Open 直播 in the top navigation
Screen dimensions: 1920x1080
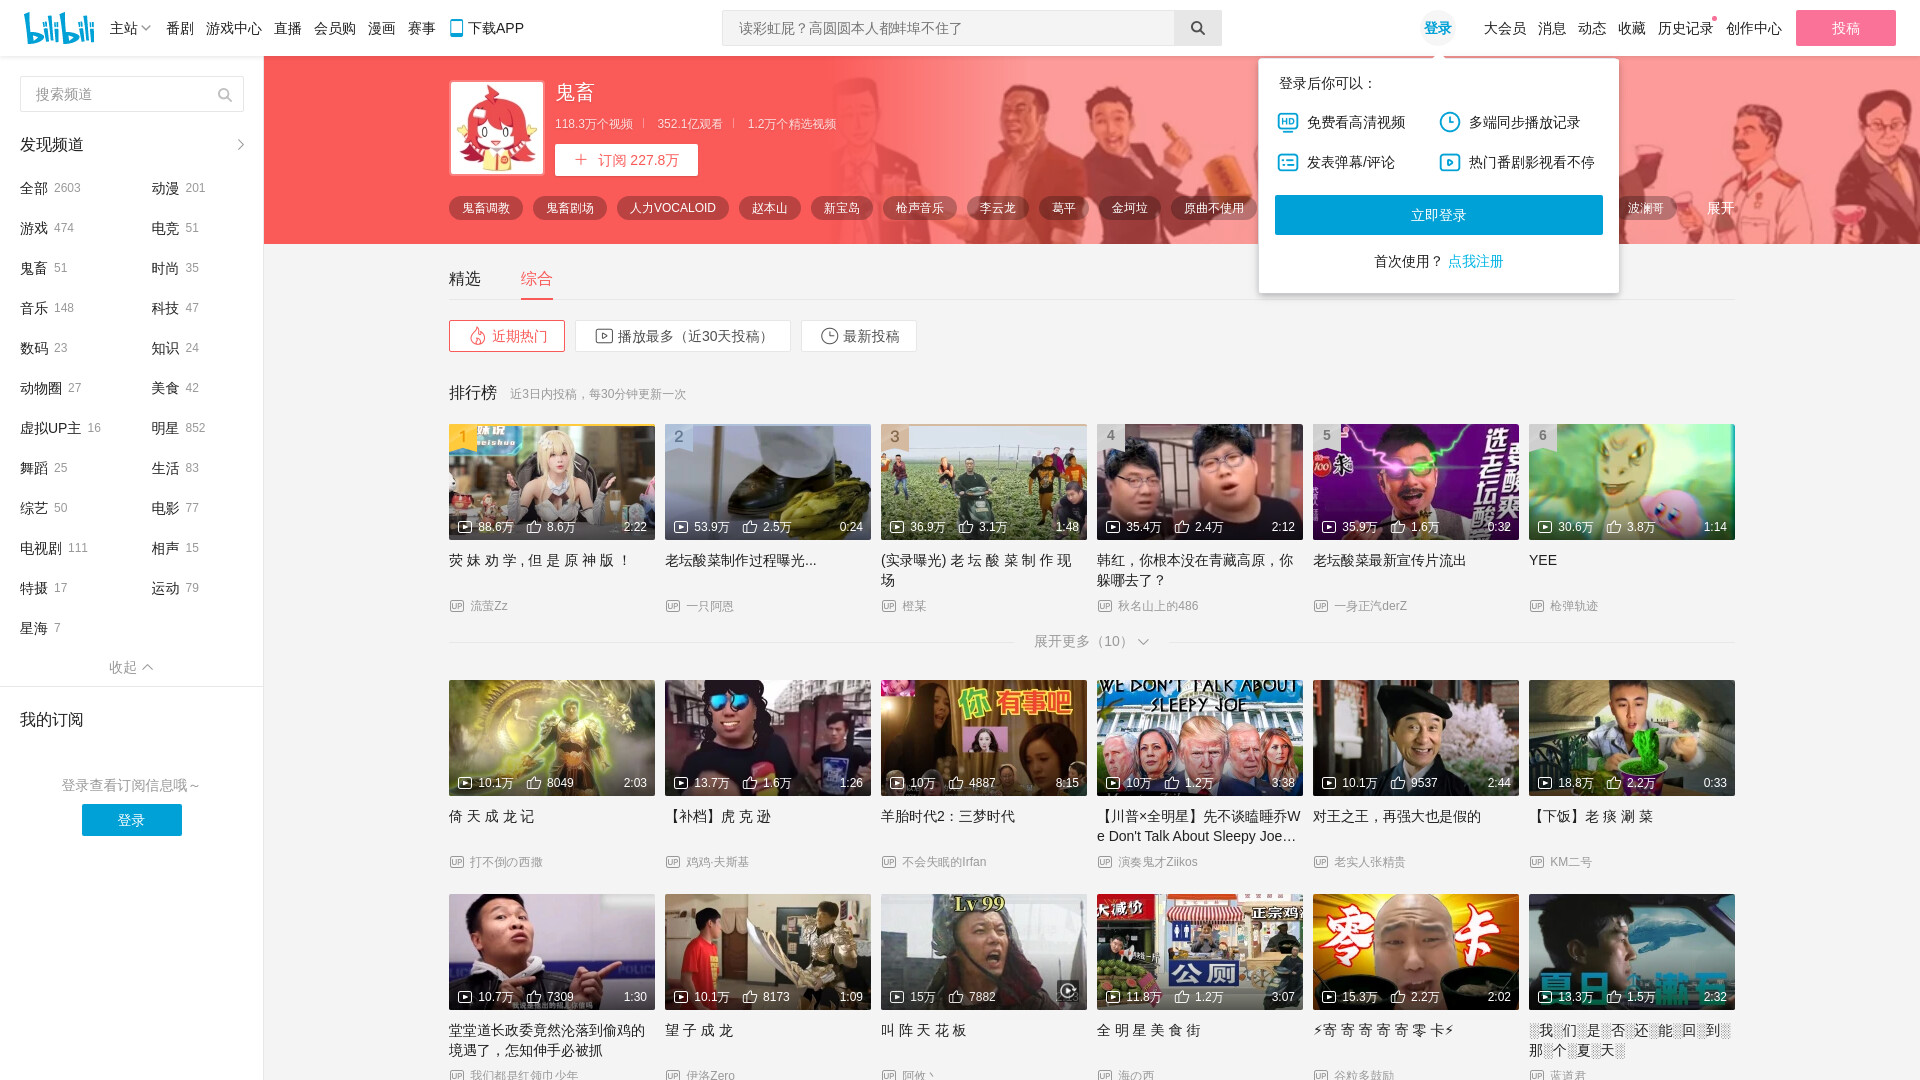(x=288, y=28)
